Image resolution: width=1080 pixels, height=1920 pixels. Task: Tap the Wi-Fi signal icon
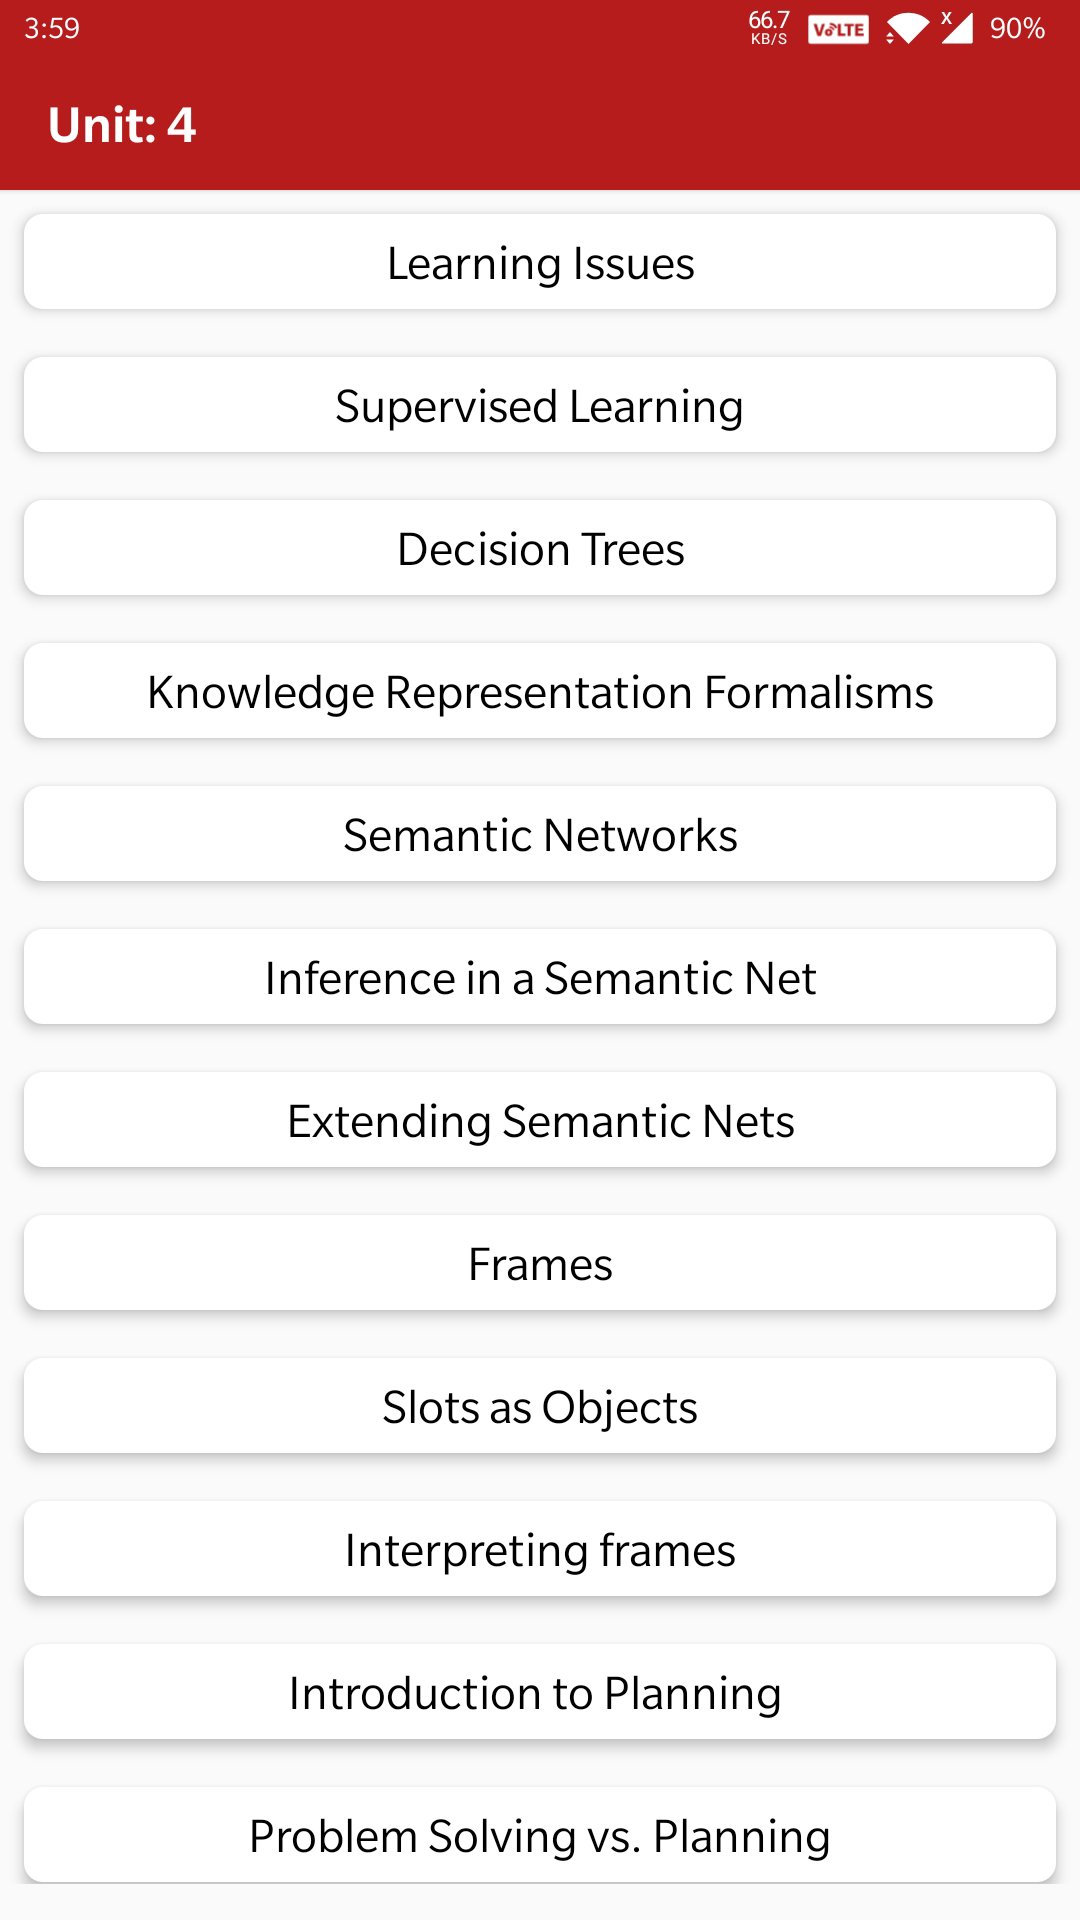(x=907, y=29)
